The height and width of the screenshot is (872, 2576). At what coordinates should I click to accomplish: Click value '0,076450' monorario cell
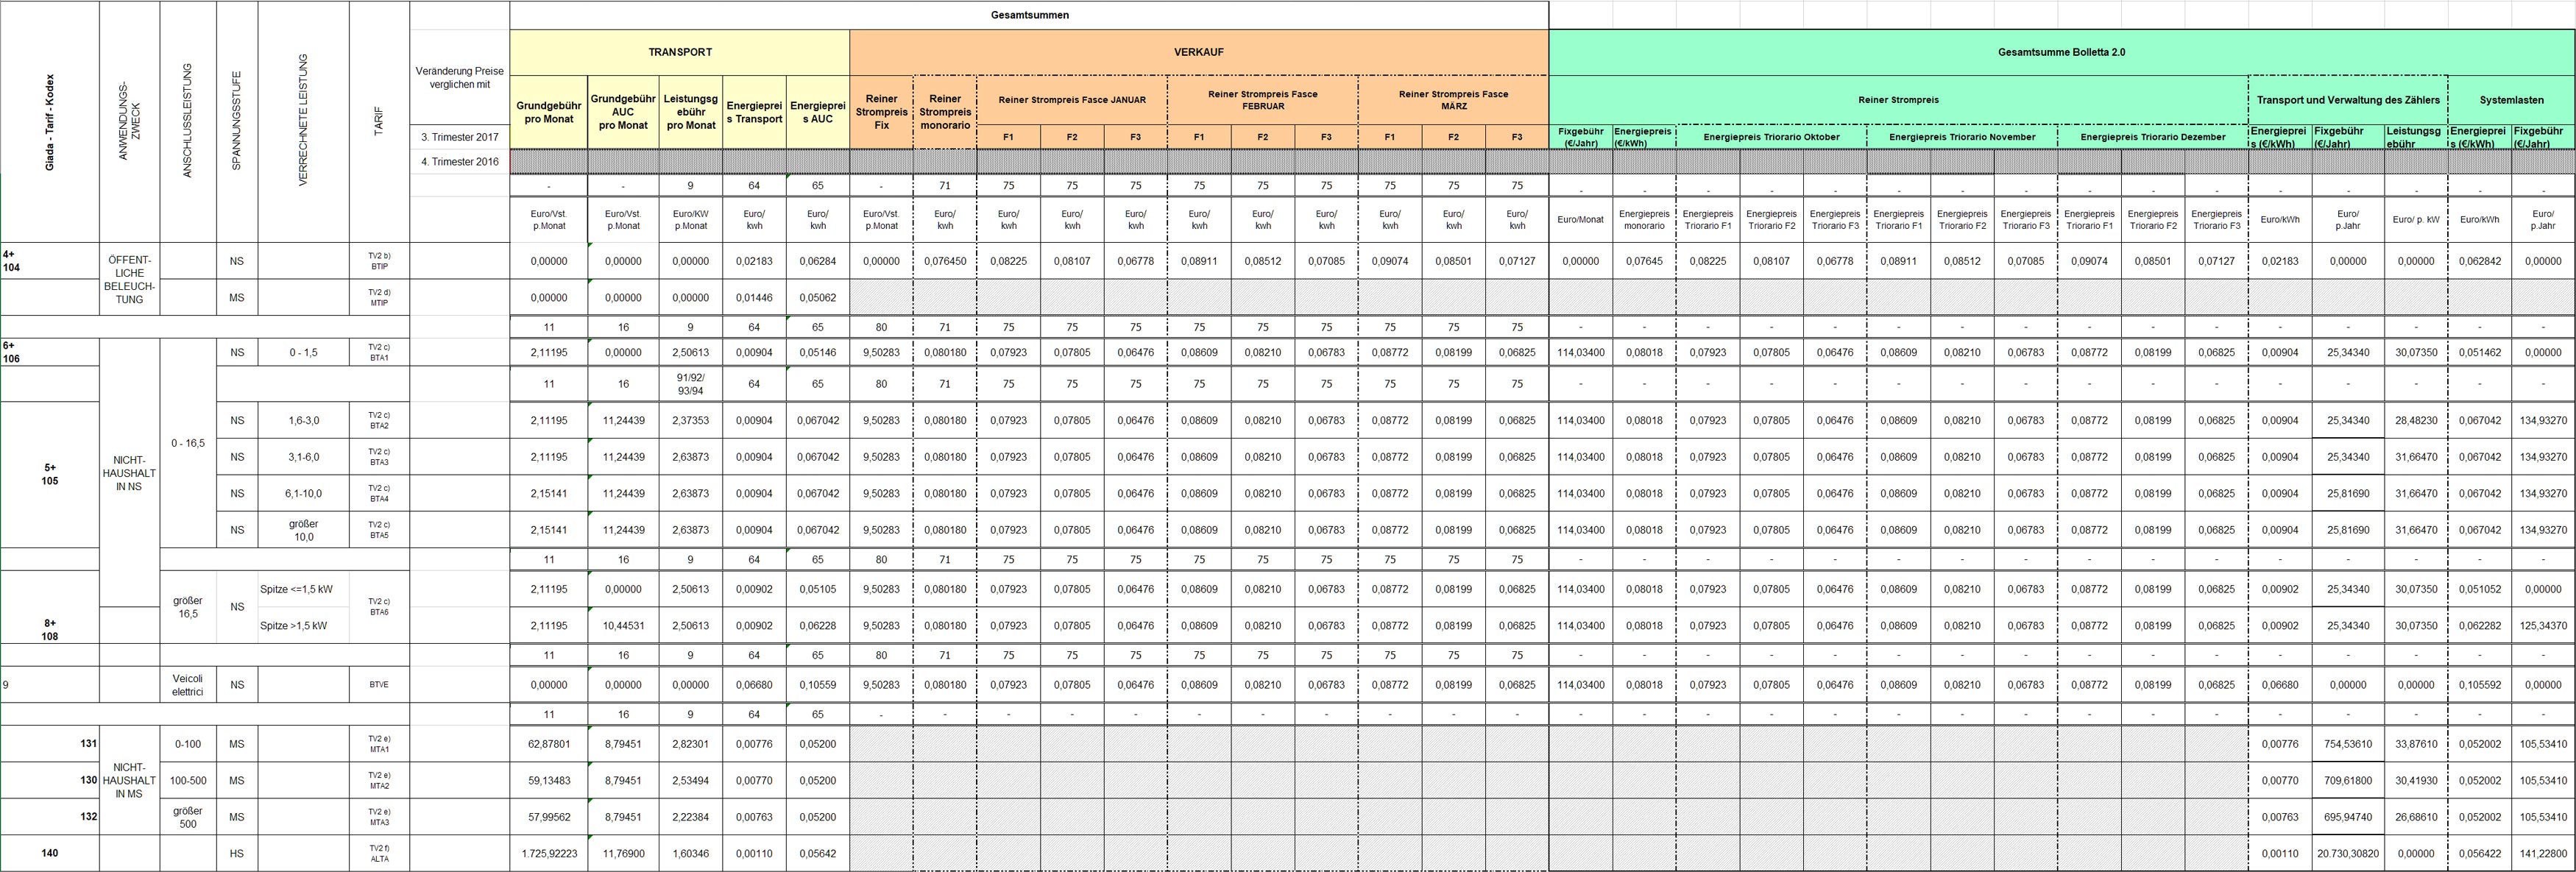945,261
